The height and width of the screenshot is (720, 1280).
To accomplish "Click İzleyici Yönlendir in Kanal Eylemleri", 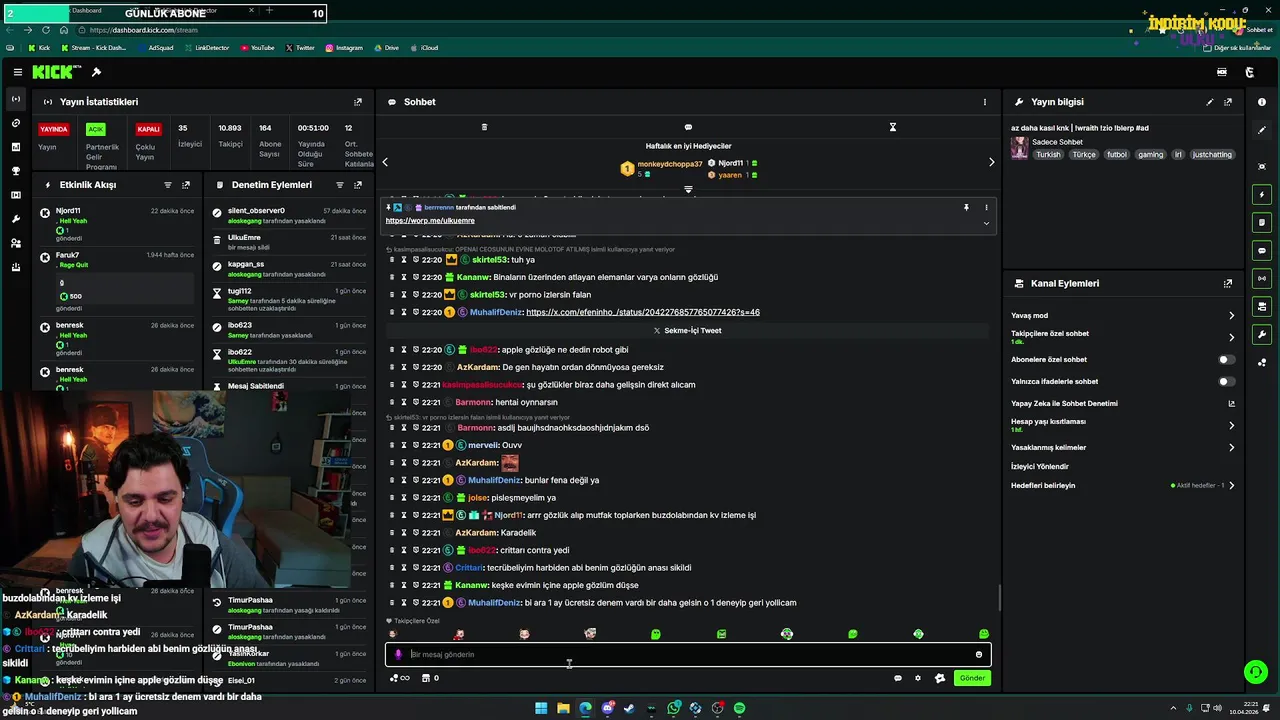I will click(1040, 466).
